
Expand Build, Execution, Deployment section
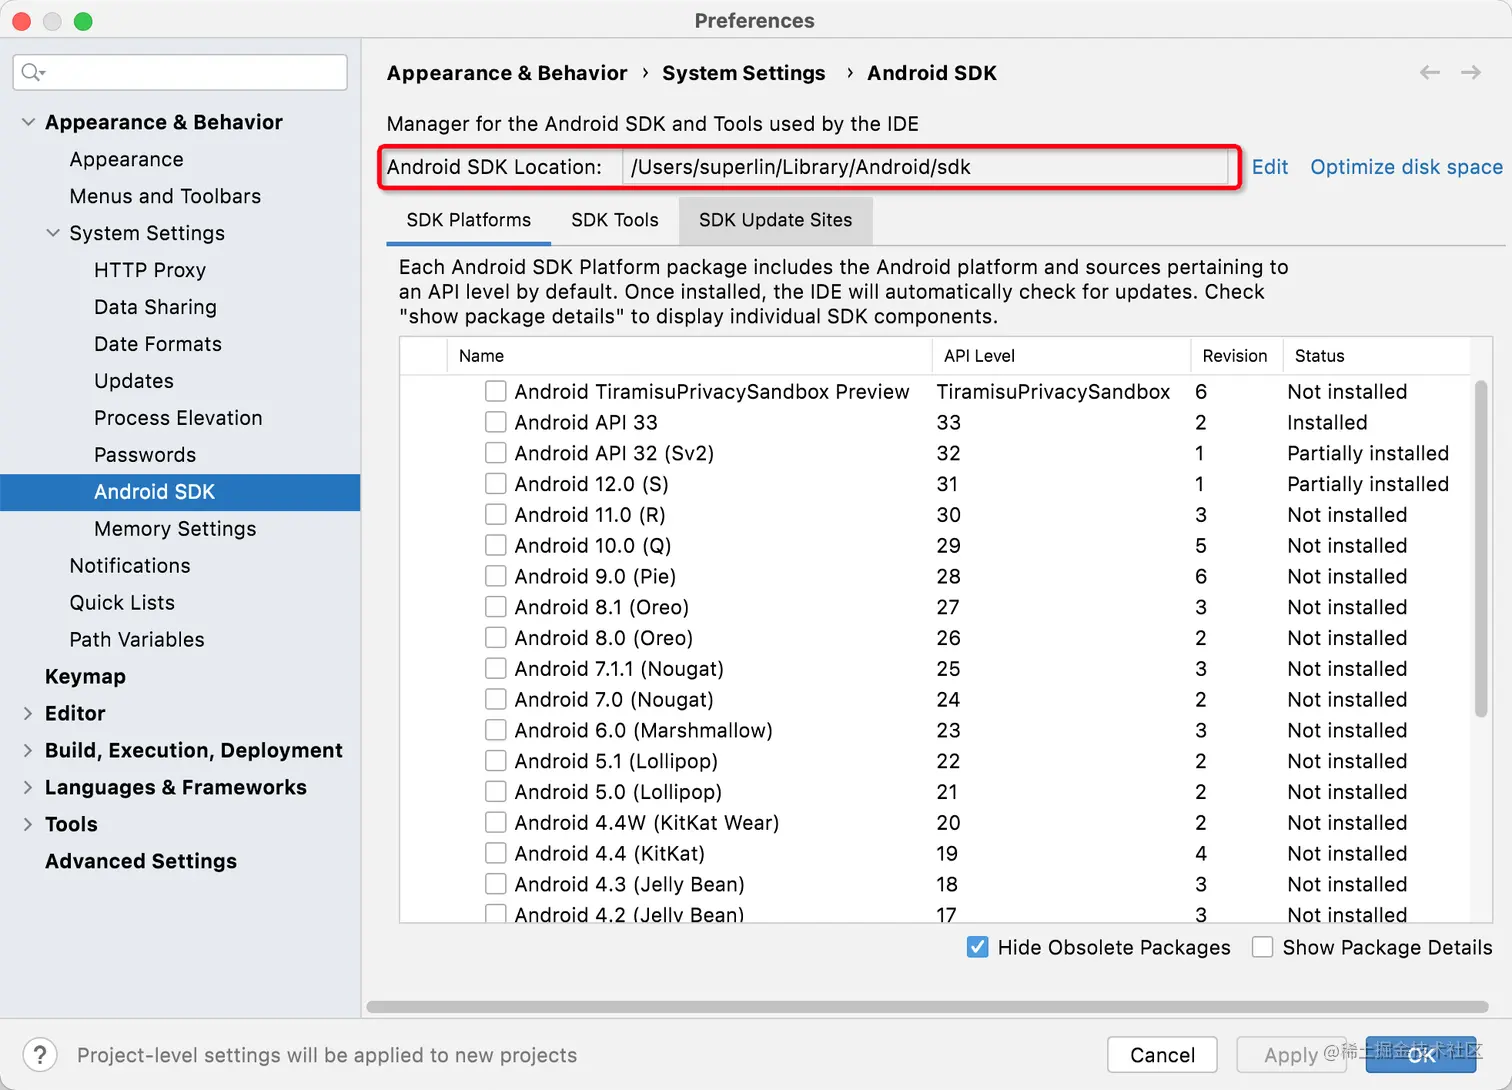point(28,750)
